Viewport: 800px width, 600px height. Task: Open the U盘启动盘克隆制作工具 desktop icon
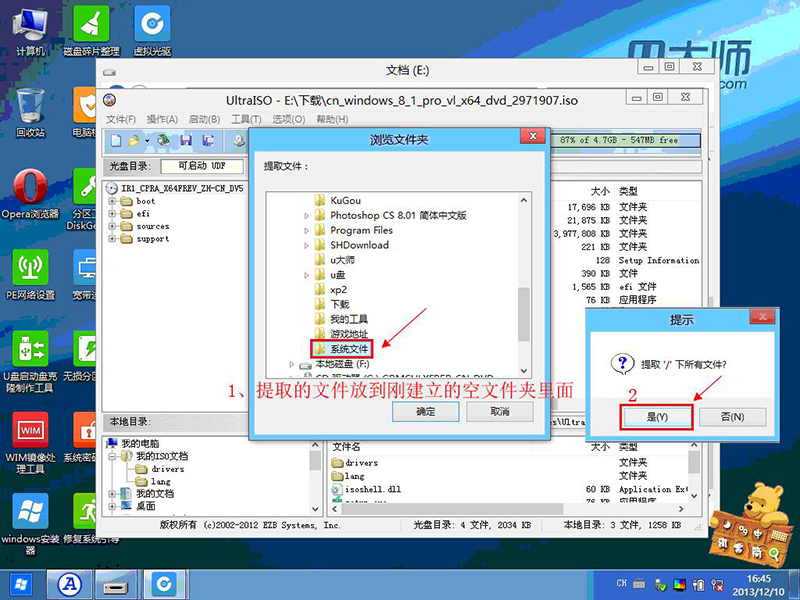point(31,362)
